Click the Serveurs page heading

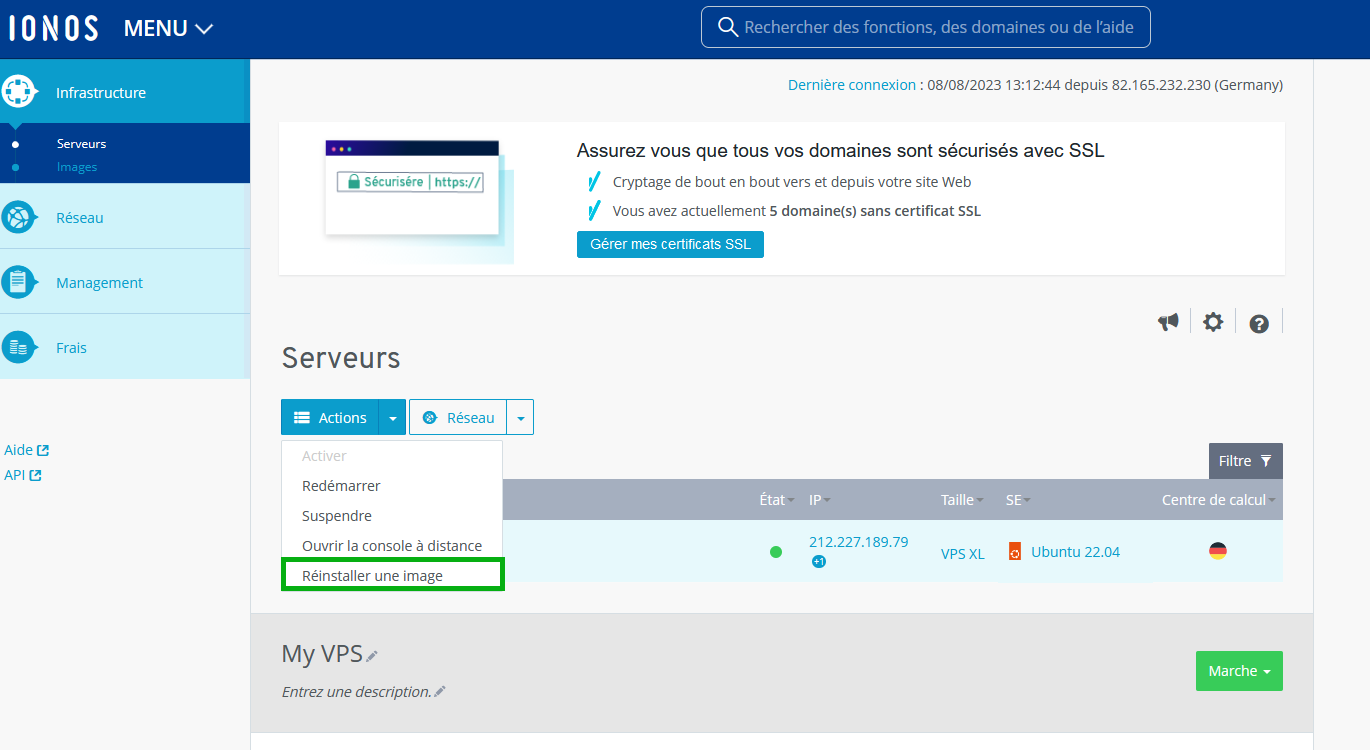tap(341, 358)
